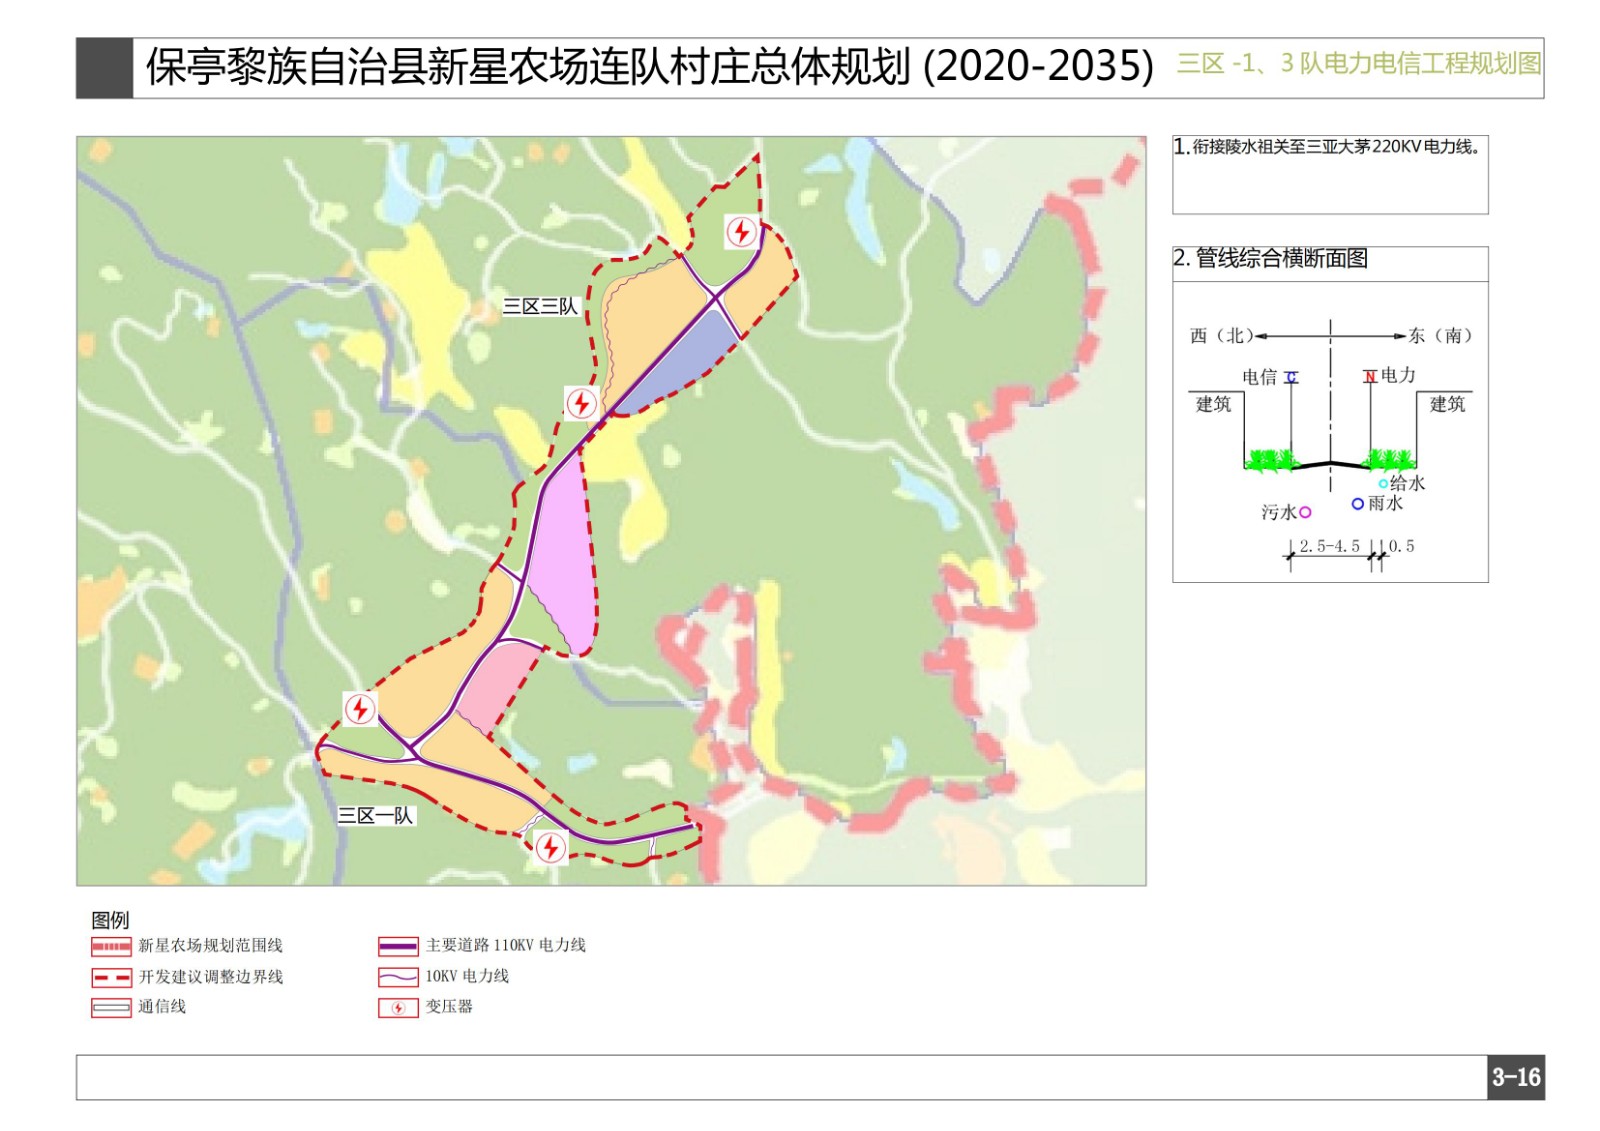Click the magenta 污水 circle marker
The image size is (1600, 1131).
pyautogui.click(x=1305, y=512)
